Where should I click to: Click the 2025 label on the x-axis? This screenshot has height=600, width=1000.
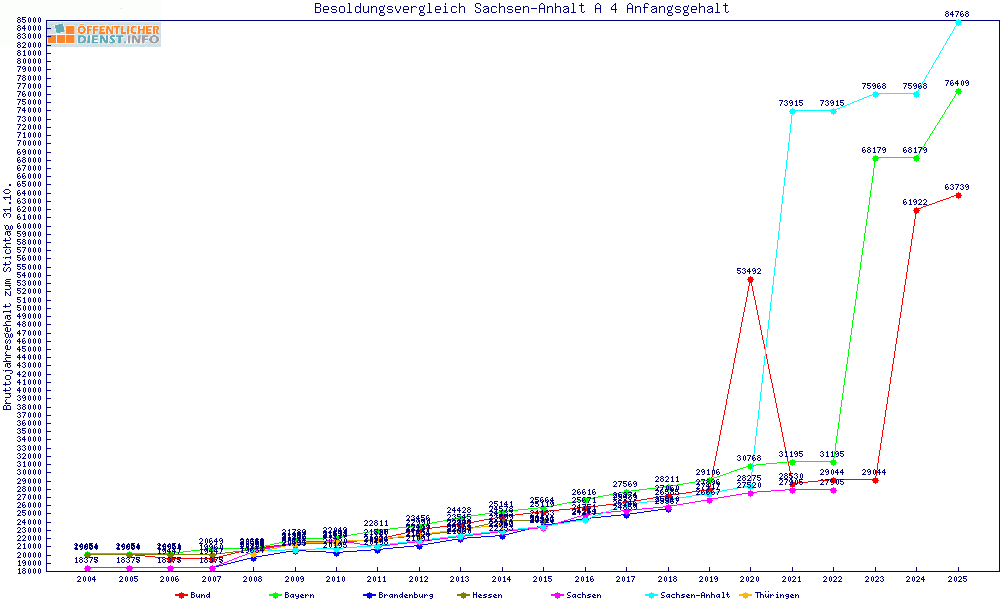[x=958, y=579]
